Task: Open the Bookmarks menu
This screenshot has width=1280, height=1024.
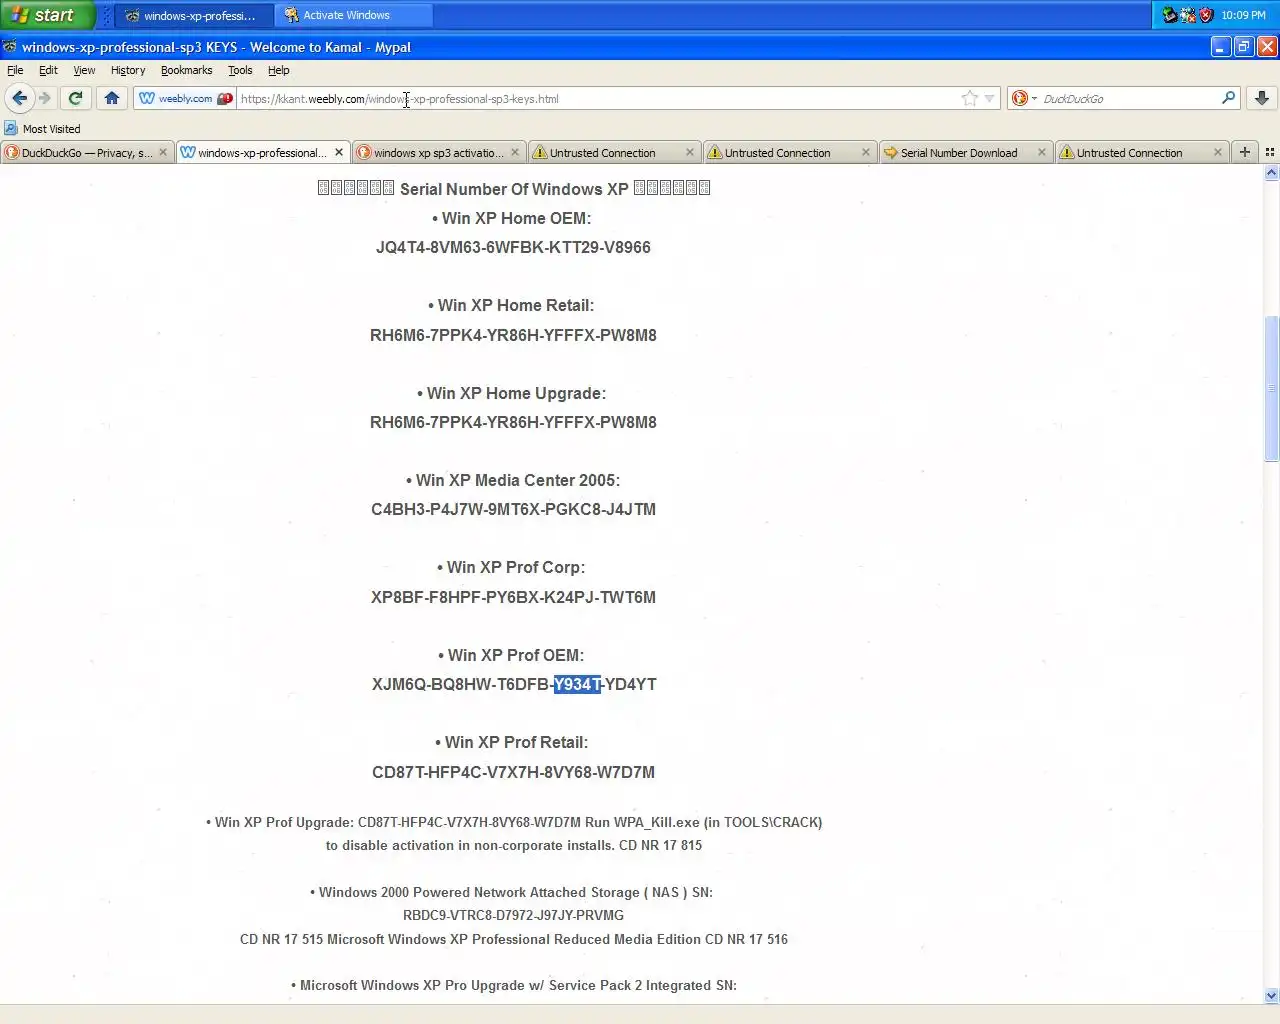Action: (x=186, y=70)
